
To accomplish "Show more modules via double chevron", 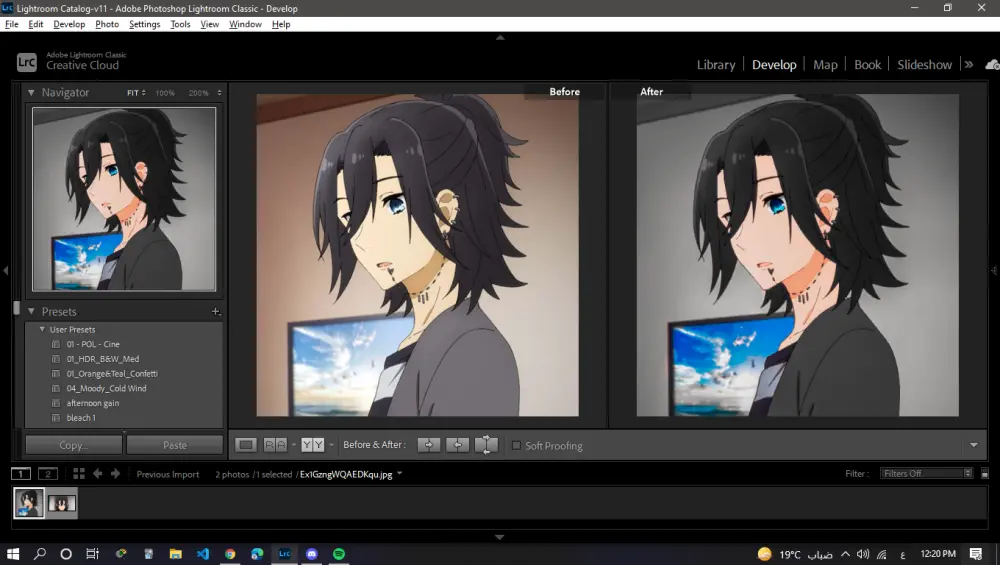I will (969, 64).
